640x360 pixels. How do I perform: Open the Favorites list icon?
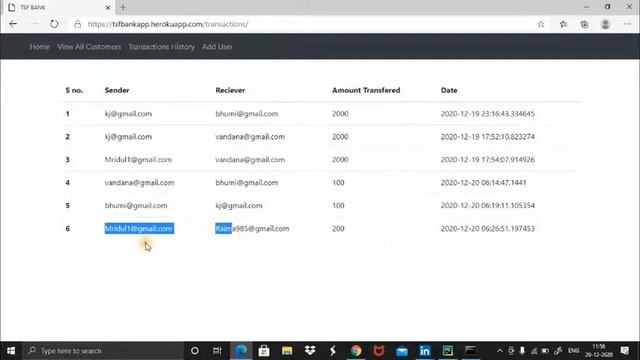[x=564, y=24]
